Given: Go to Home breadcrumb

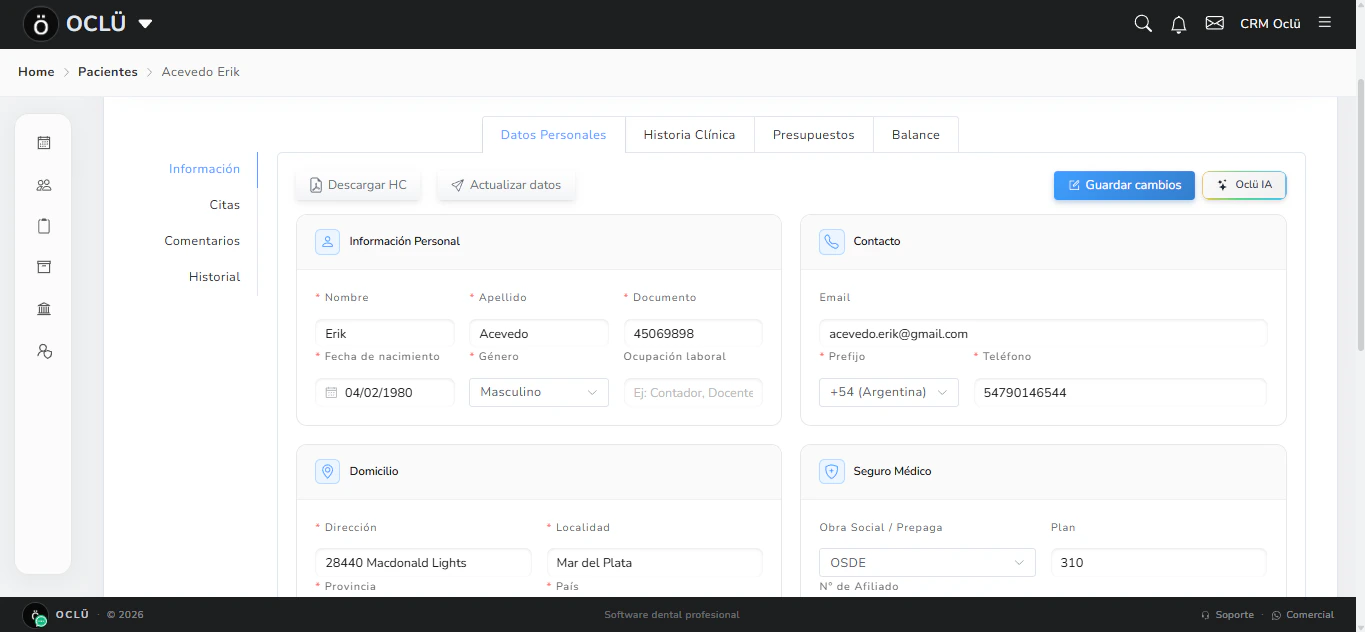Looking at the screenshot, I should 36,72.
